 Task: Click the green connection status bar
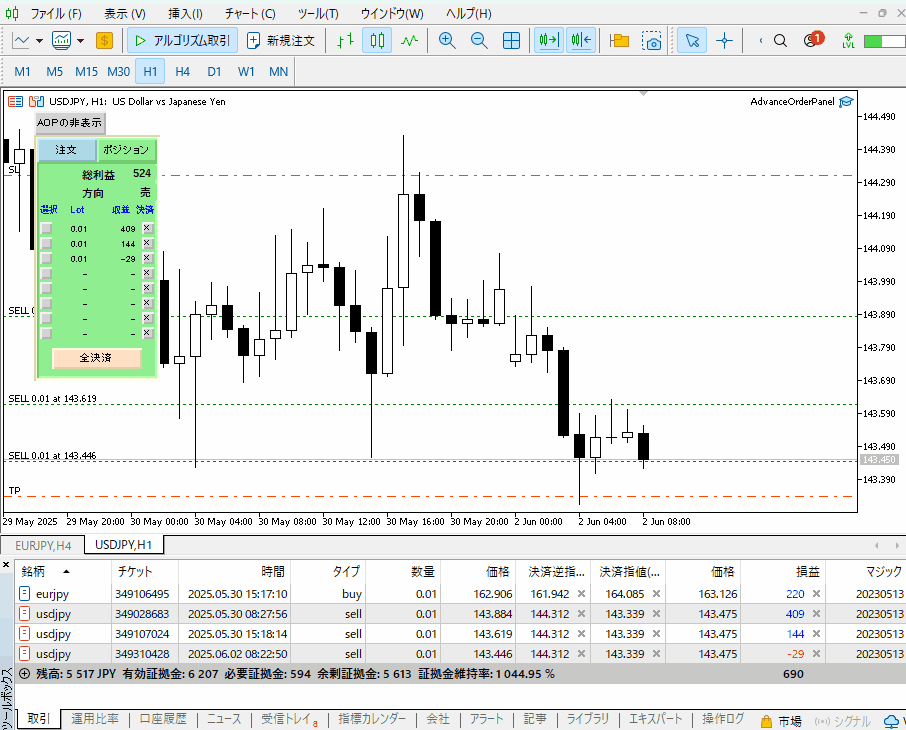[885, 41]
